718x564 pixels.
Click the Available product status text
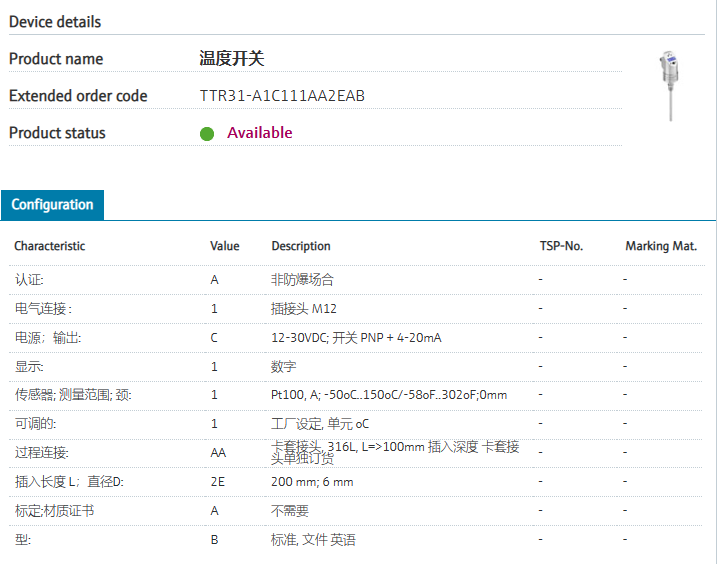click(259, 133)
